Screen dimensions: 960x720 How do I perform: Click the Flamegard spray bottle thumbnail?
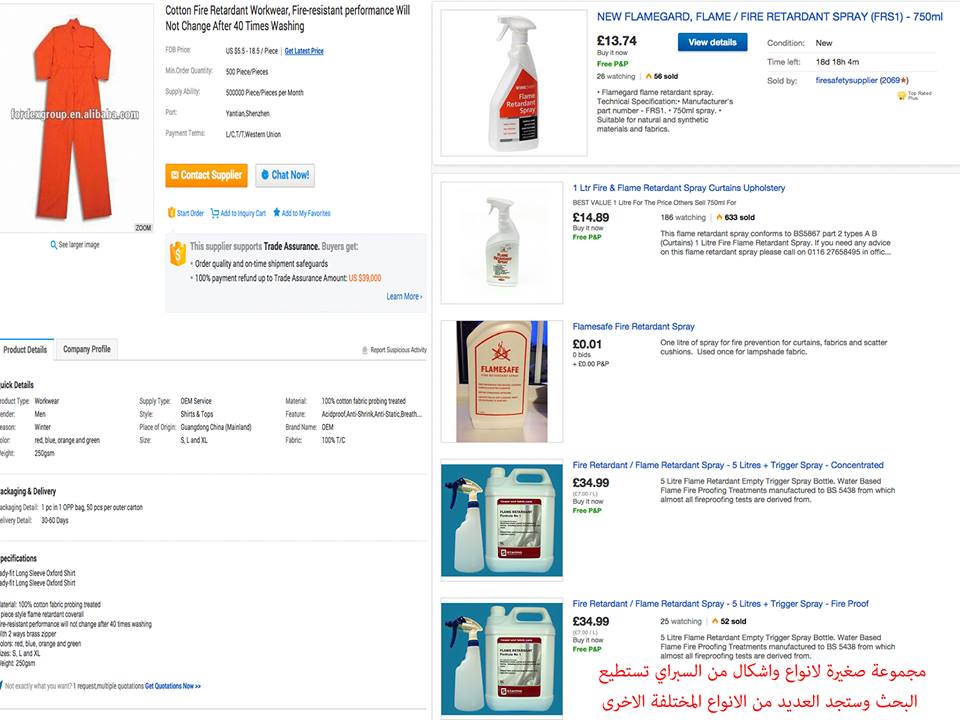pos(501,83)
